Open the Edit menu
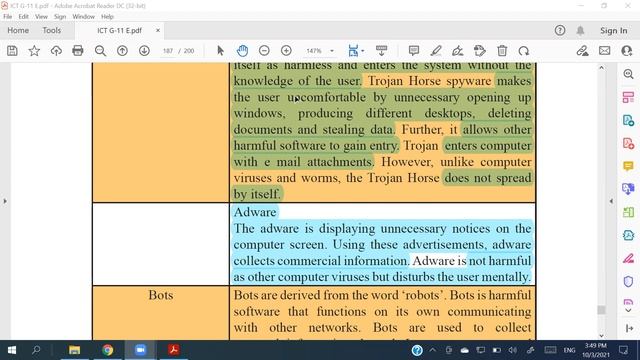The image size is (640, 360). point(23,17)
